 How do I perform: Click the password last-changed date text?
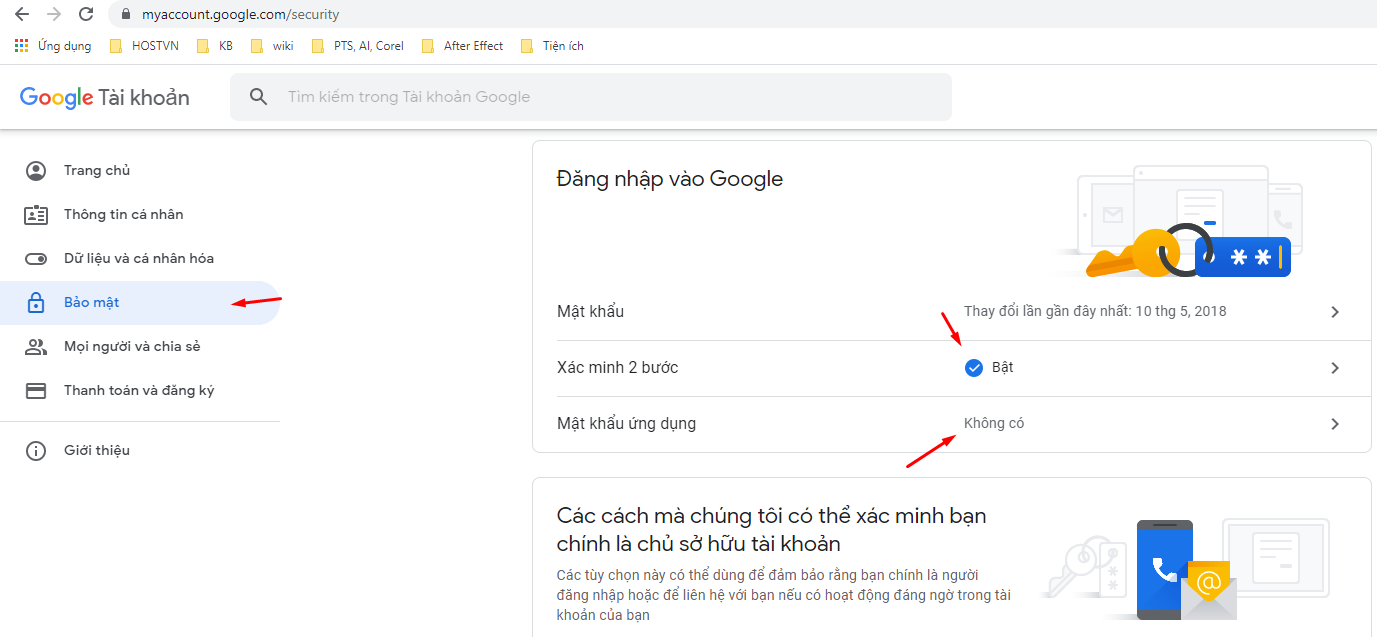point(1095,312)
